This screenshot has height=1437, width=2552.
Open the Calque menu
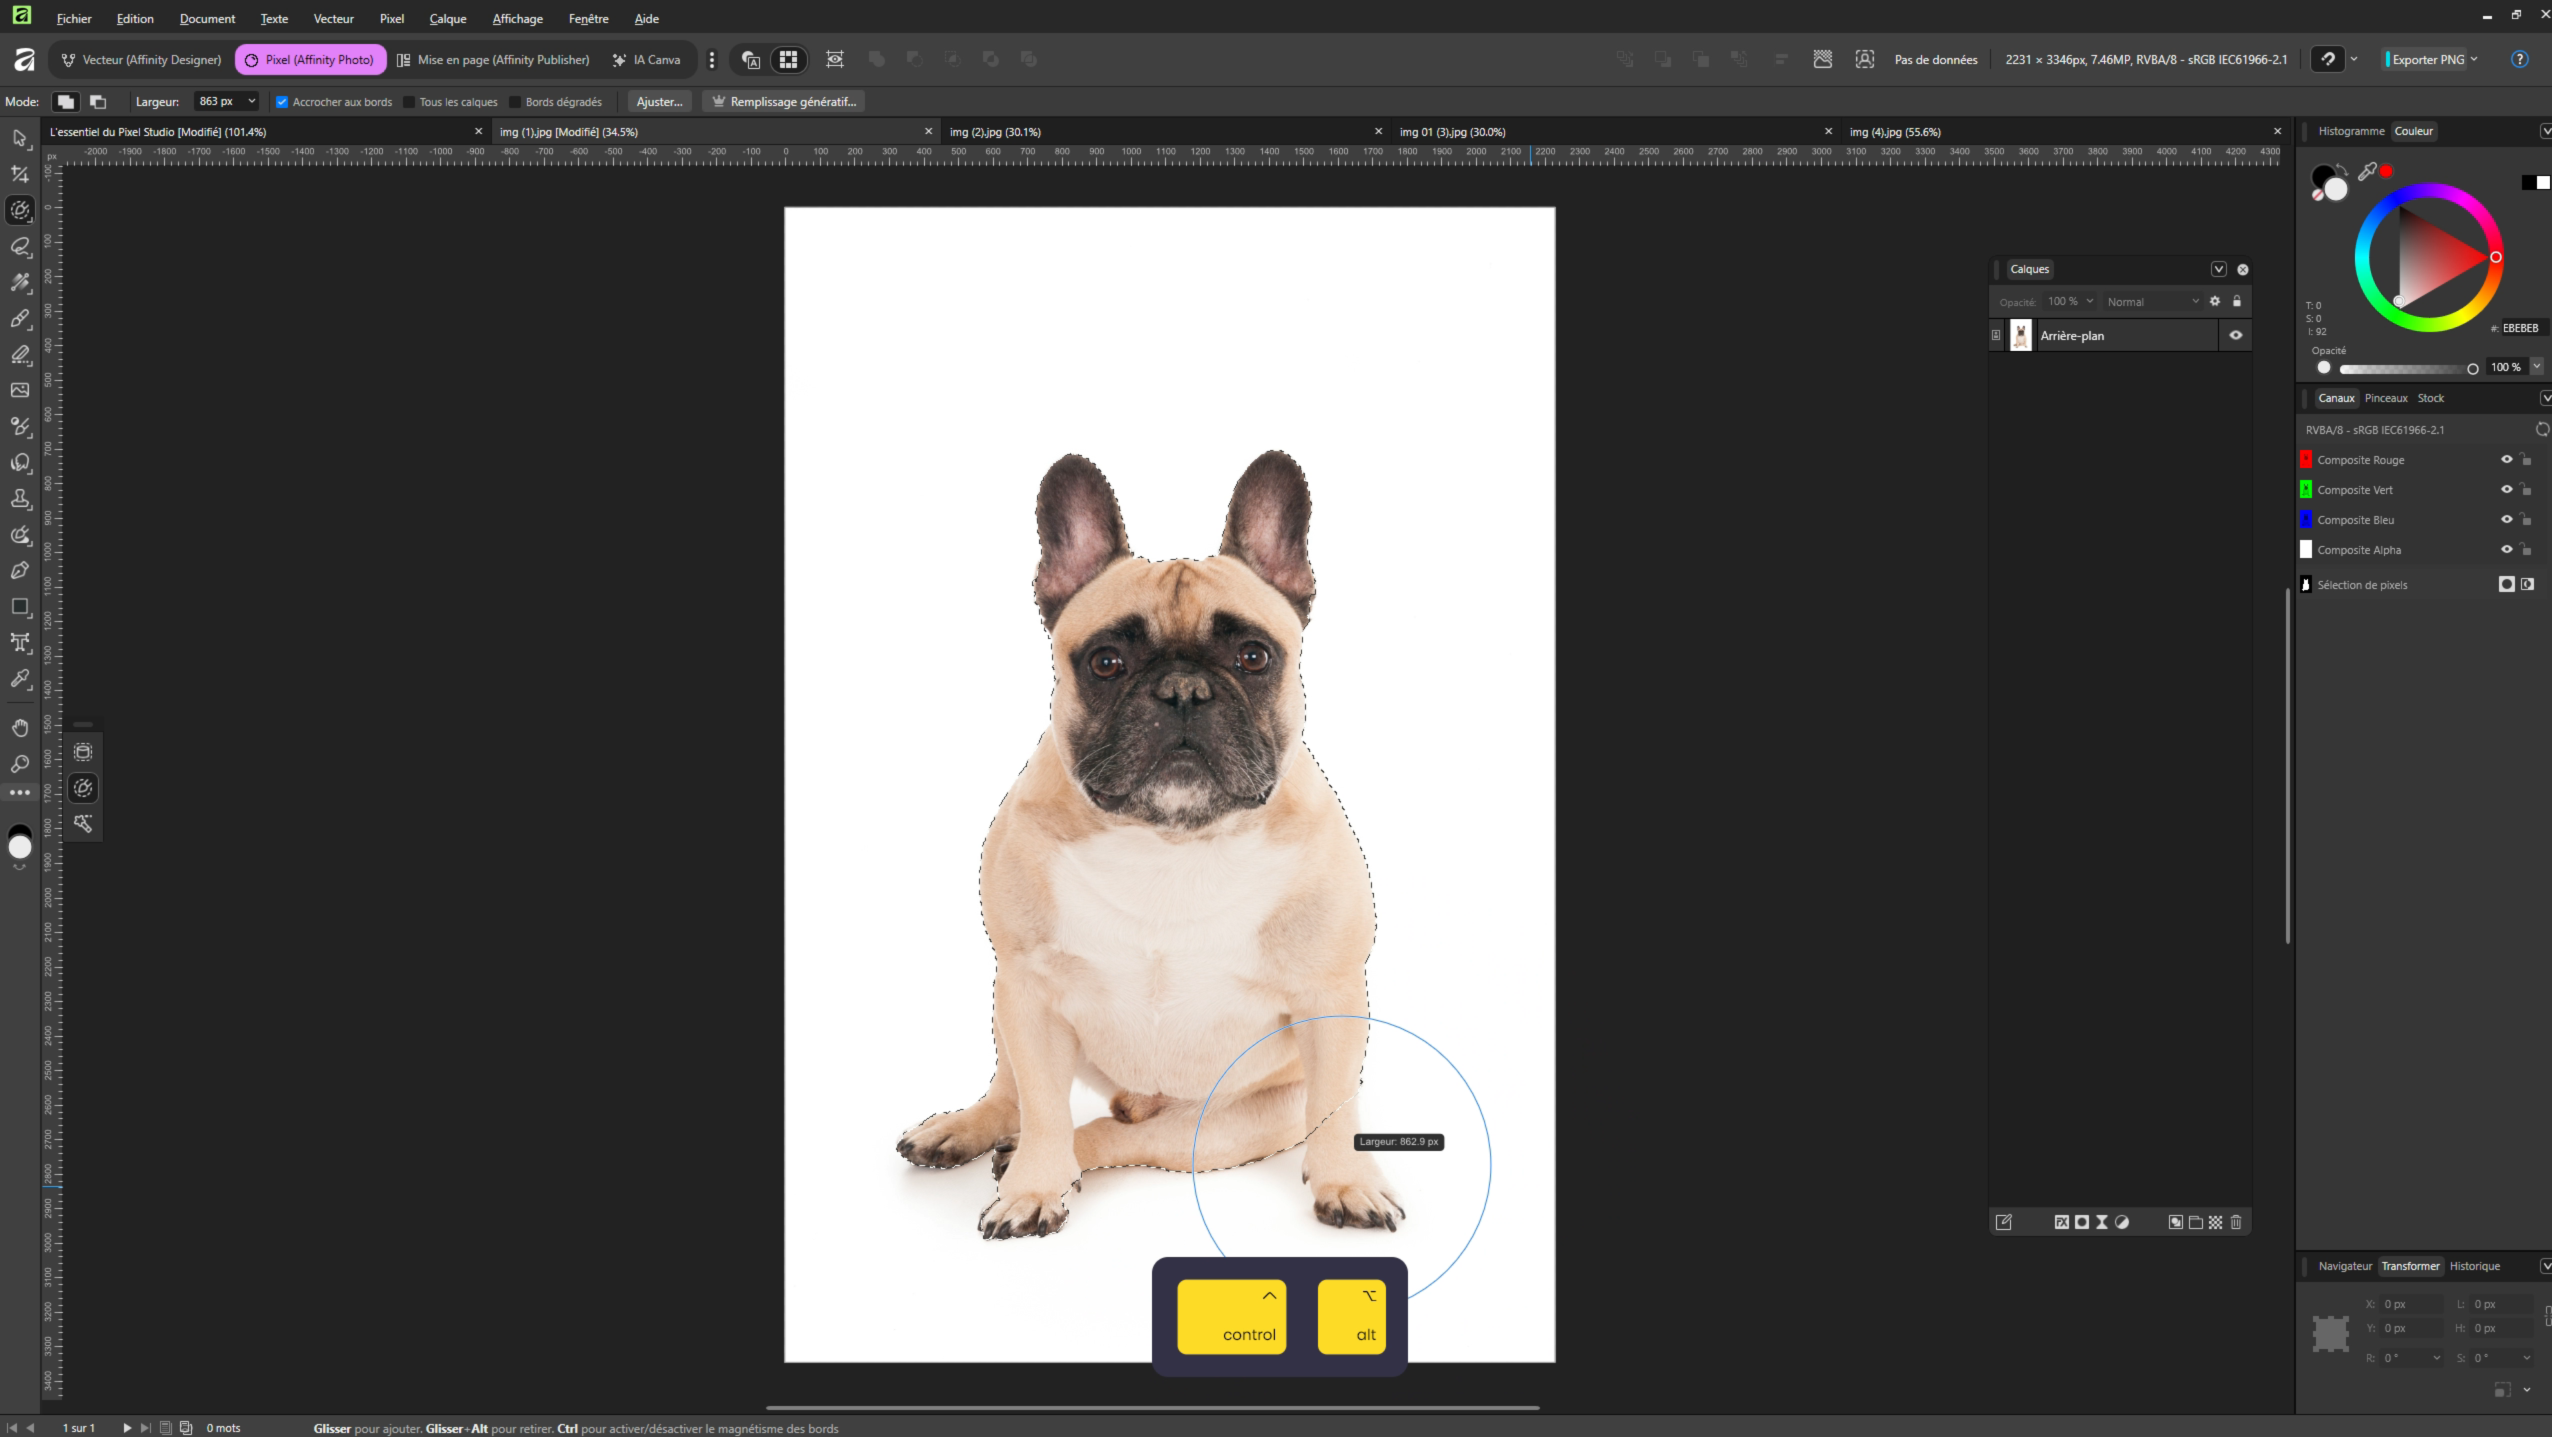tap(447, 19)
